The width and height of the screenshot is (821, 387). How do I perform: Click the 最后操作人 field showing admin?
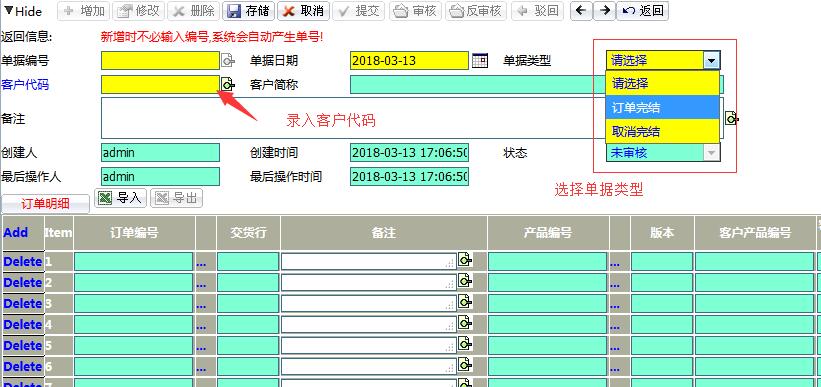160,176
